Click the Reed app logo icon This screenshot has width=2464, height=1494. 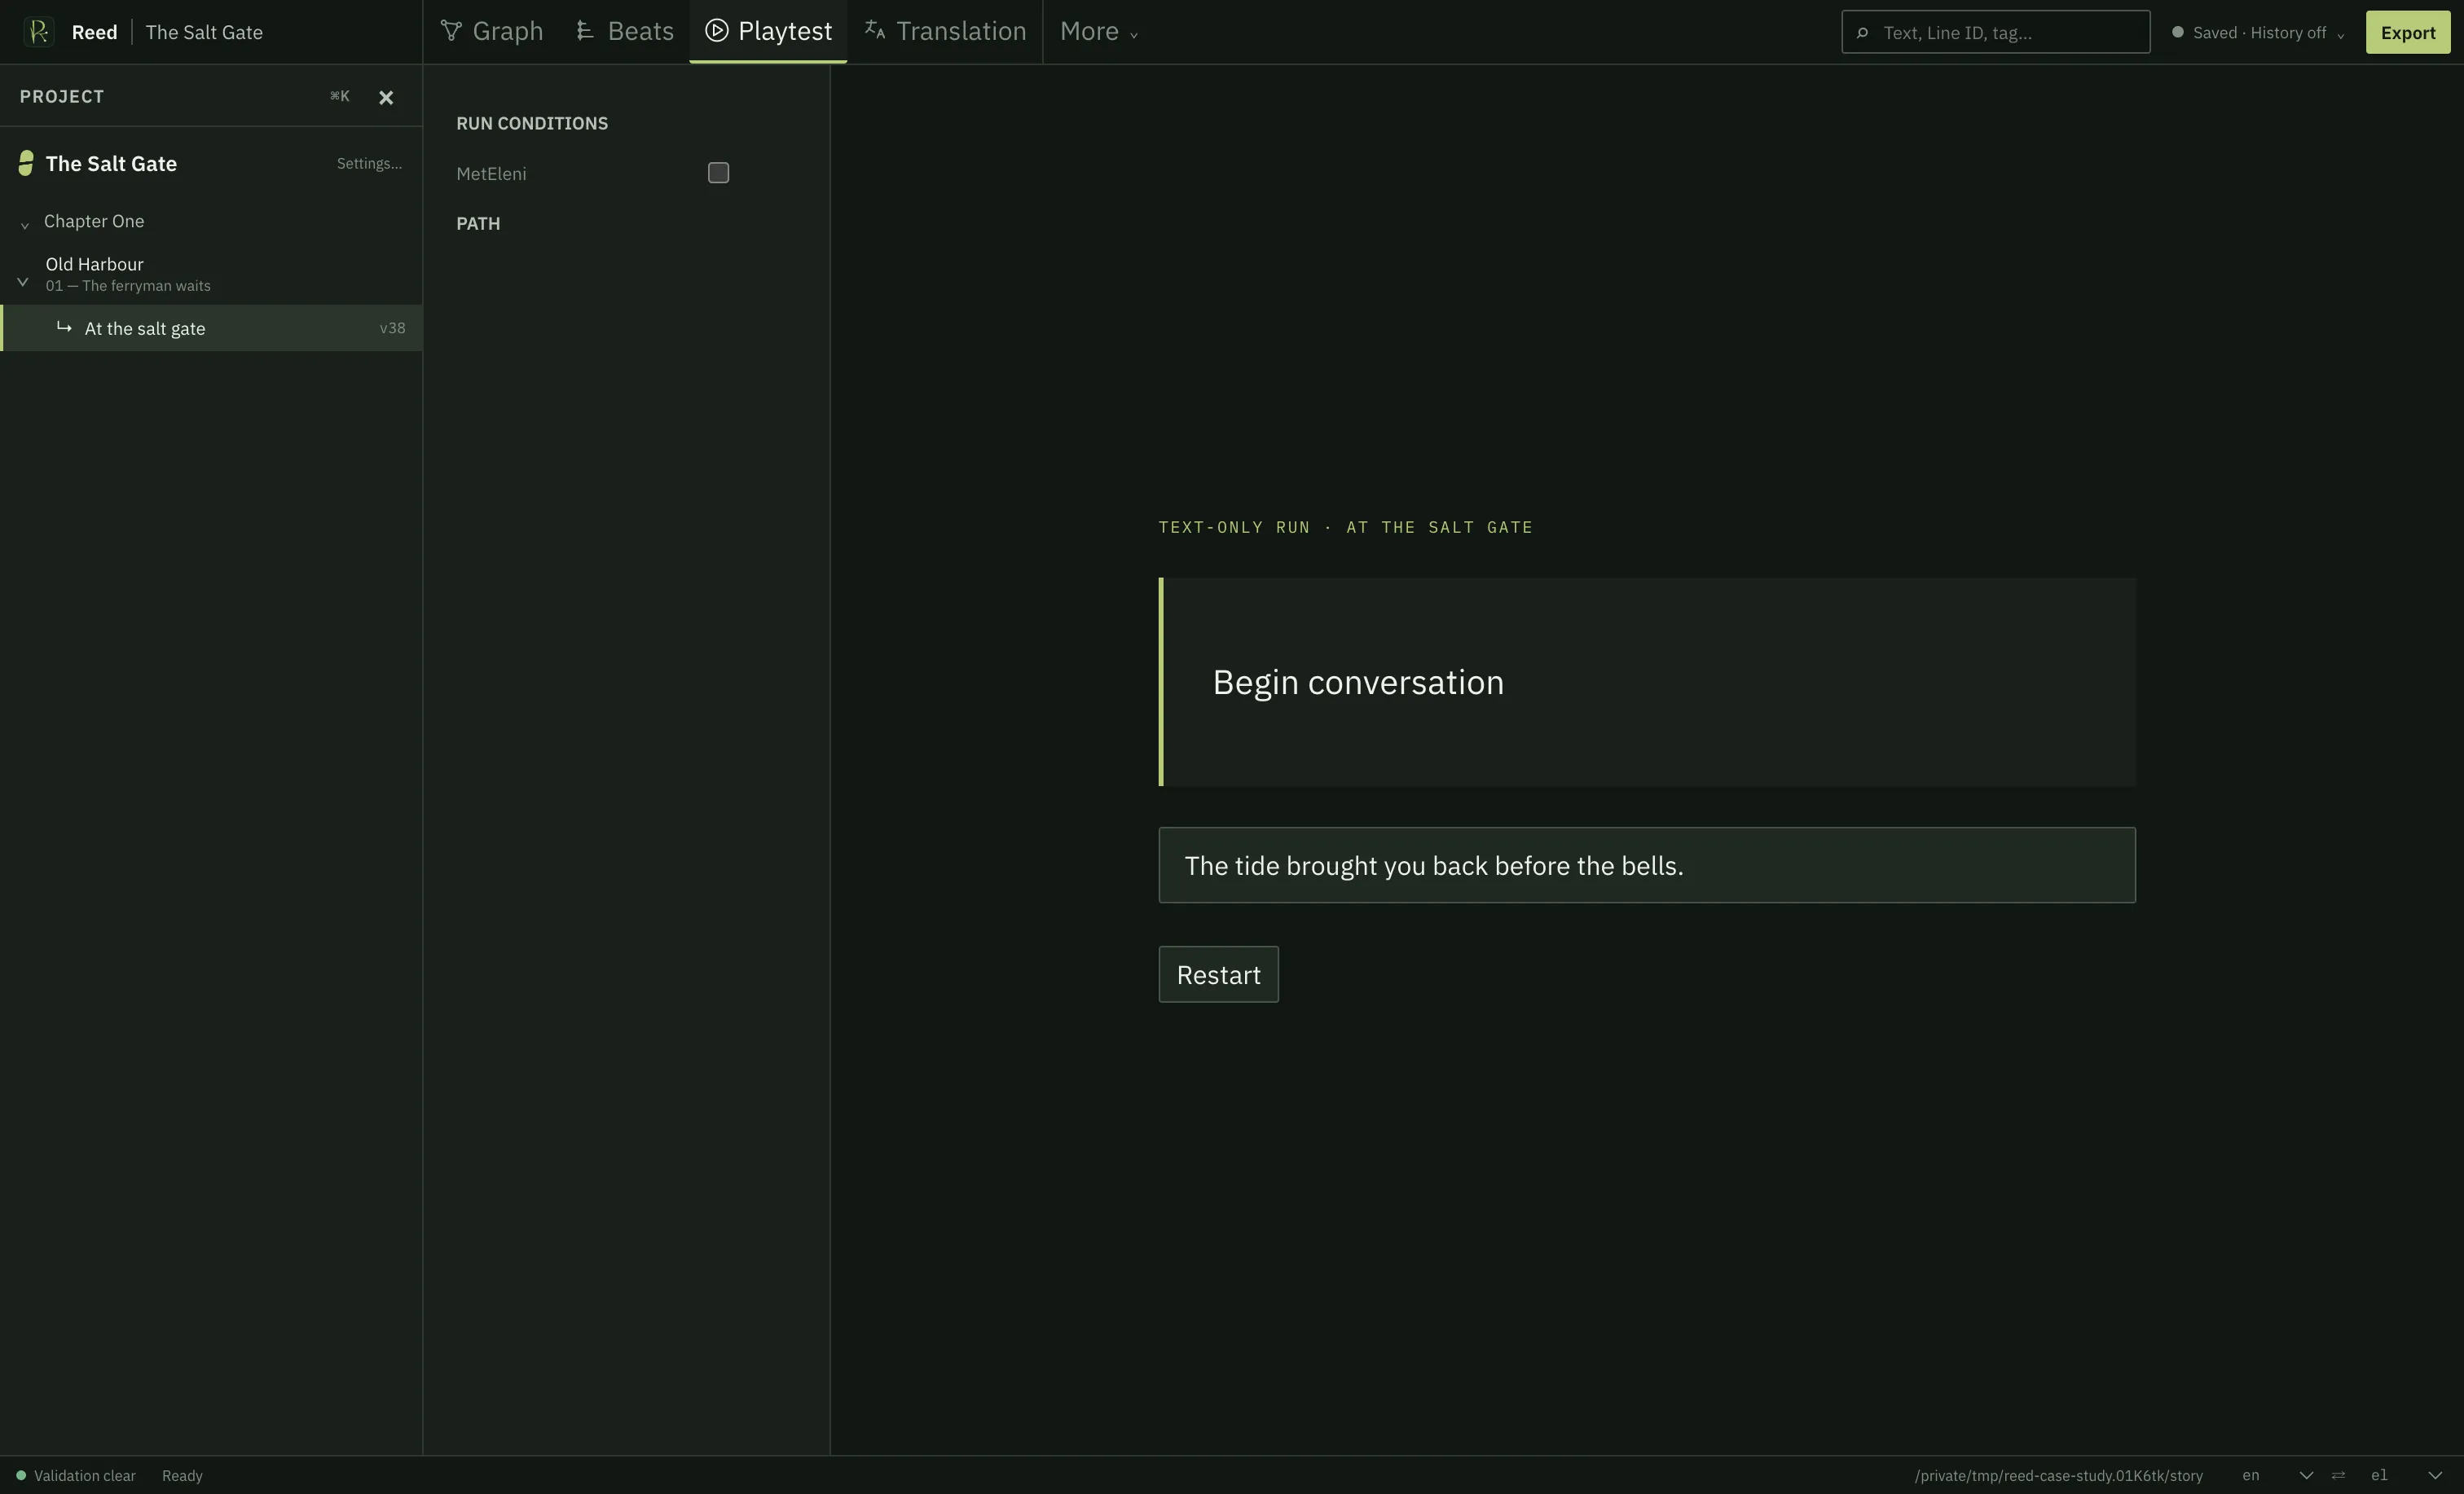[38, 32]
